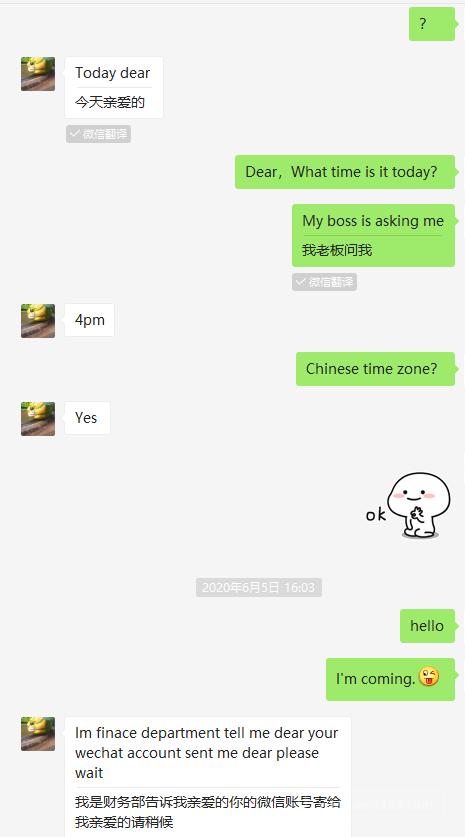Select the "4pm" message bubble
The width and height of the screenshot is (465, 837).
(90, 320)
